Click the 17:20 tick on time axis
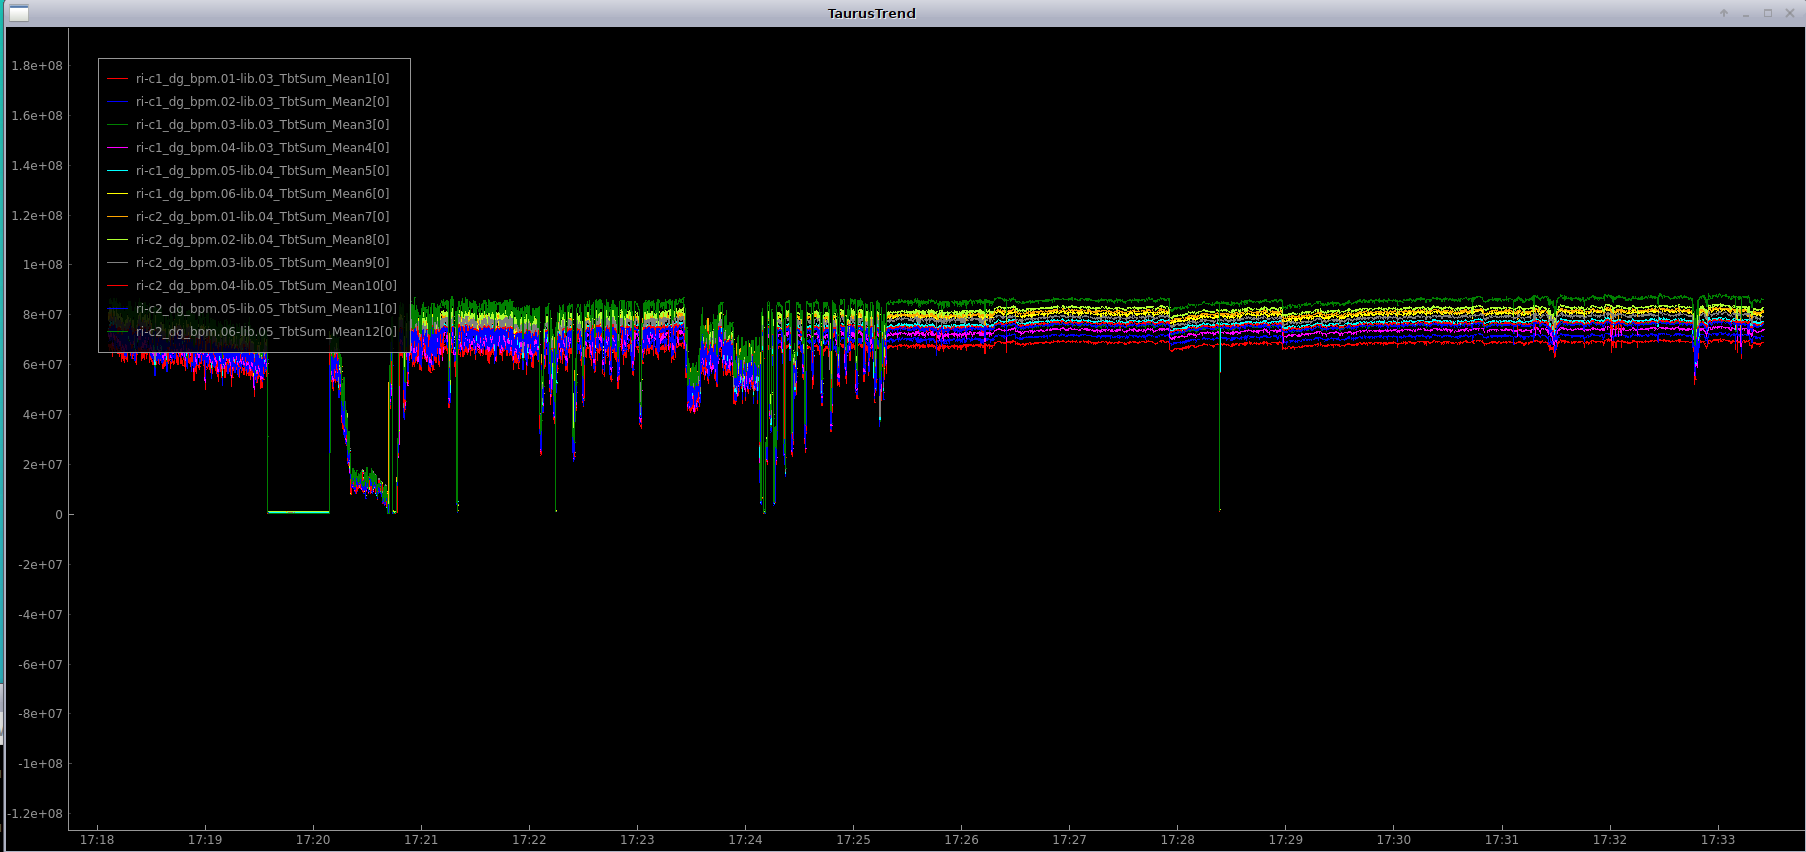The image size is (1806, 852). tap(313, 840)
